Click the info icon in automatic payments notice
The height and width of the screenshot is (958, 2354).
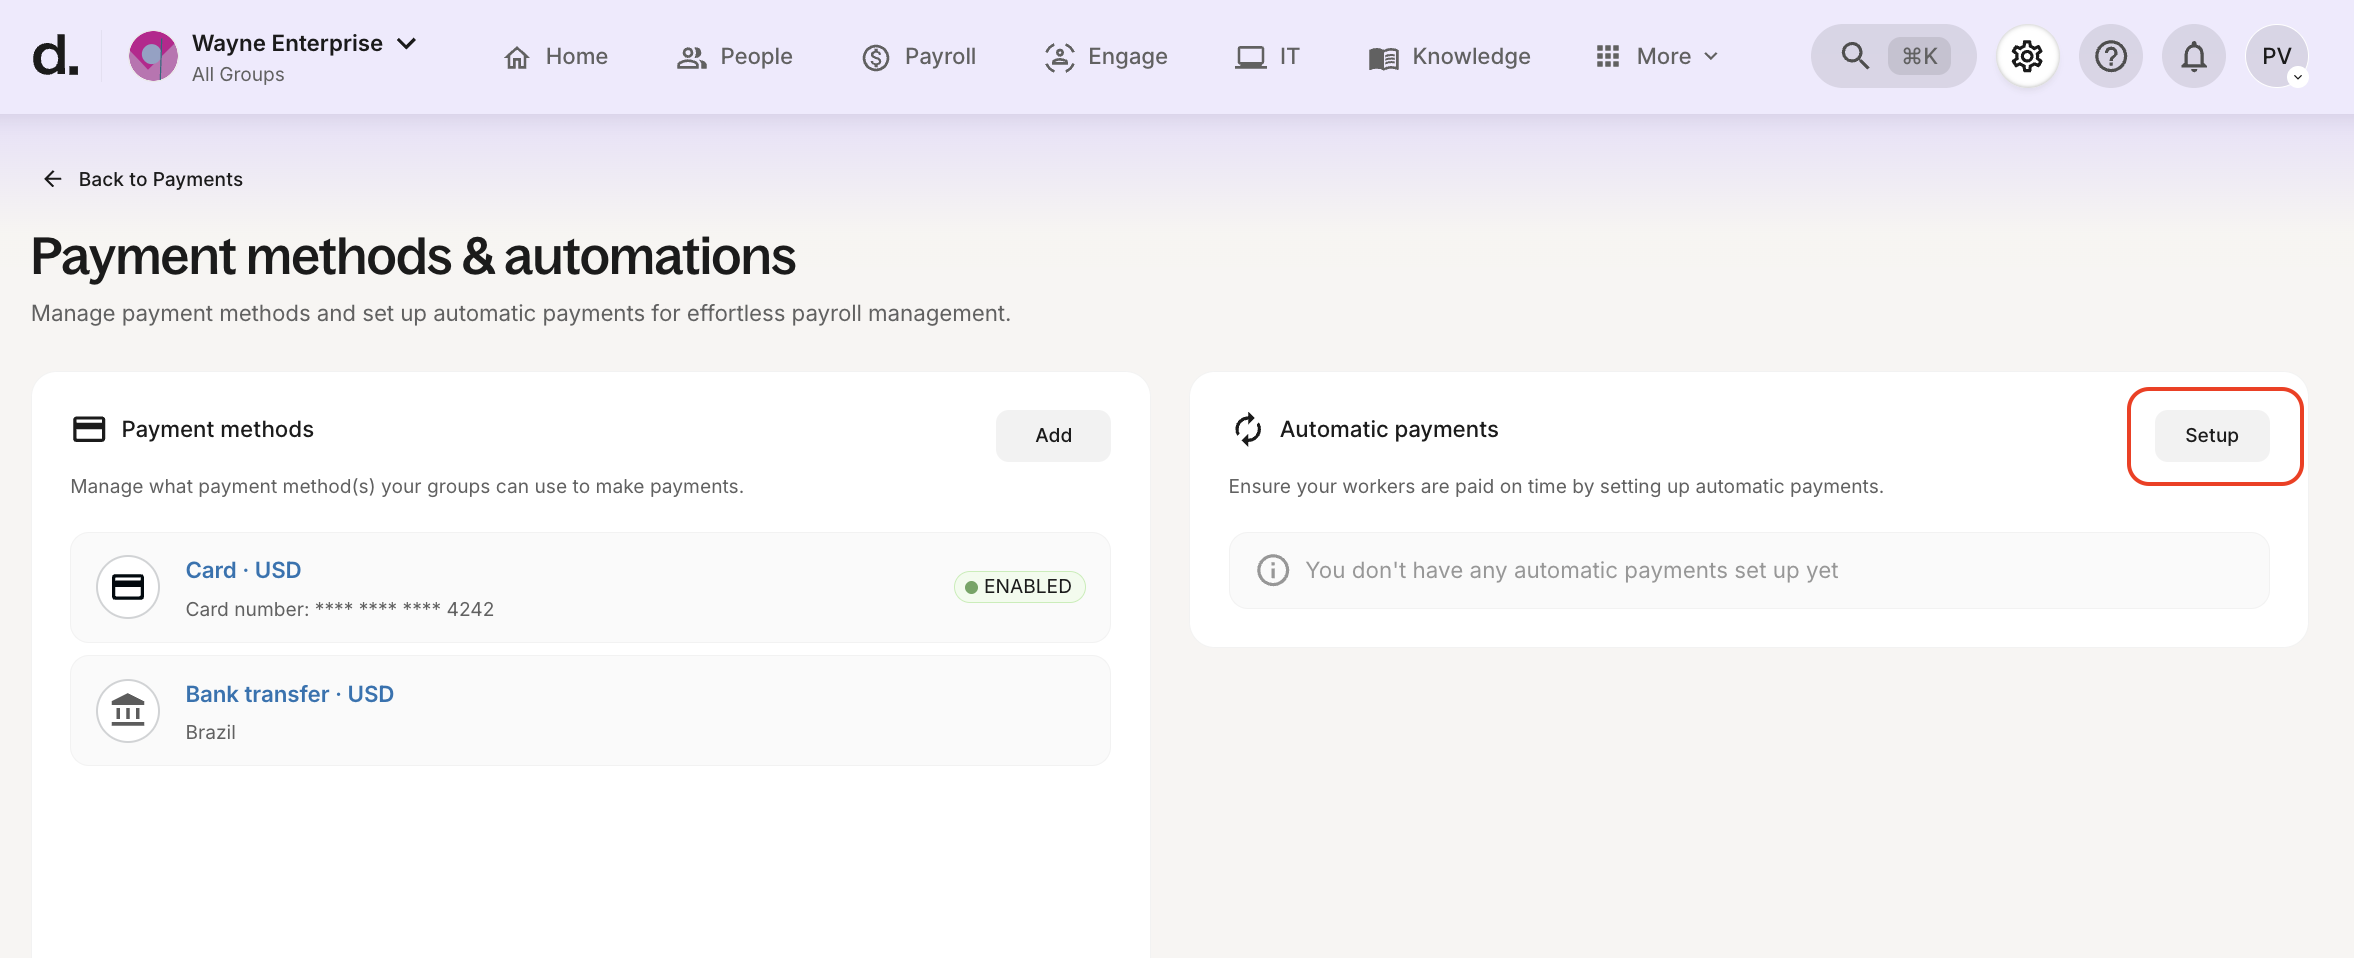(1272, 570)
